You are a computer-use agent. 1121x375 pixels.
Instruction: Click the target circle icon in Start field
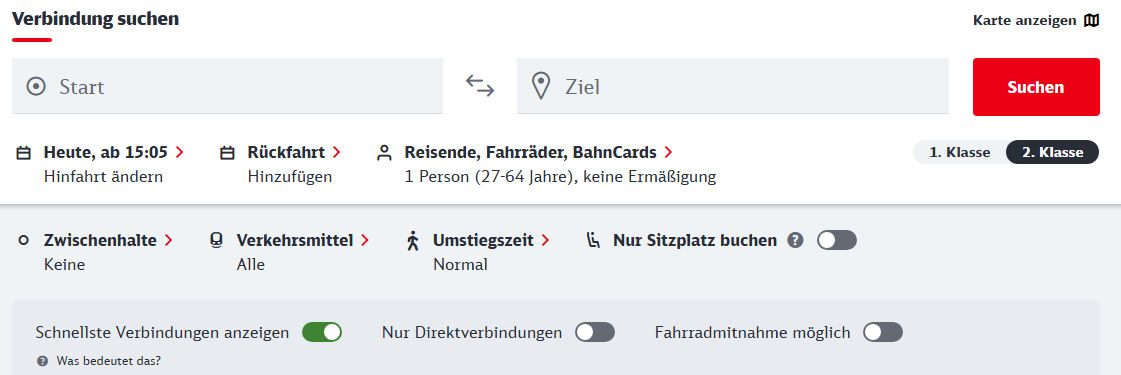[36, 86]
